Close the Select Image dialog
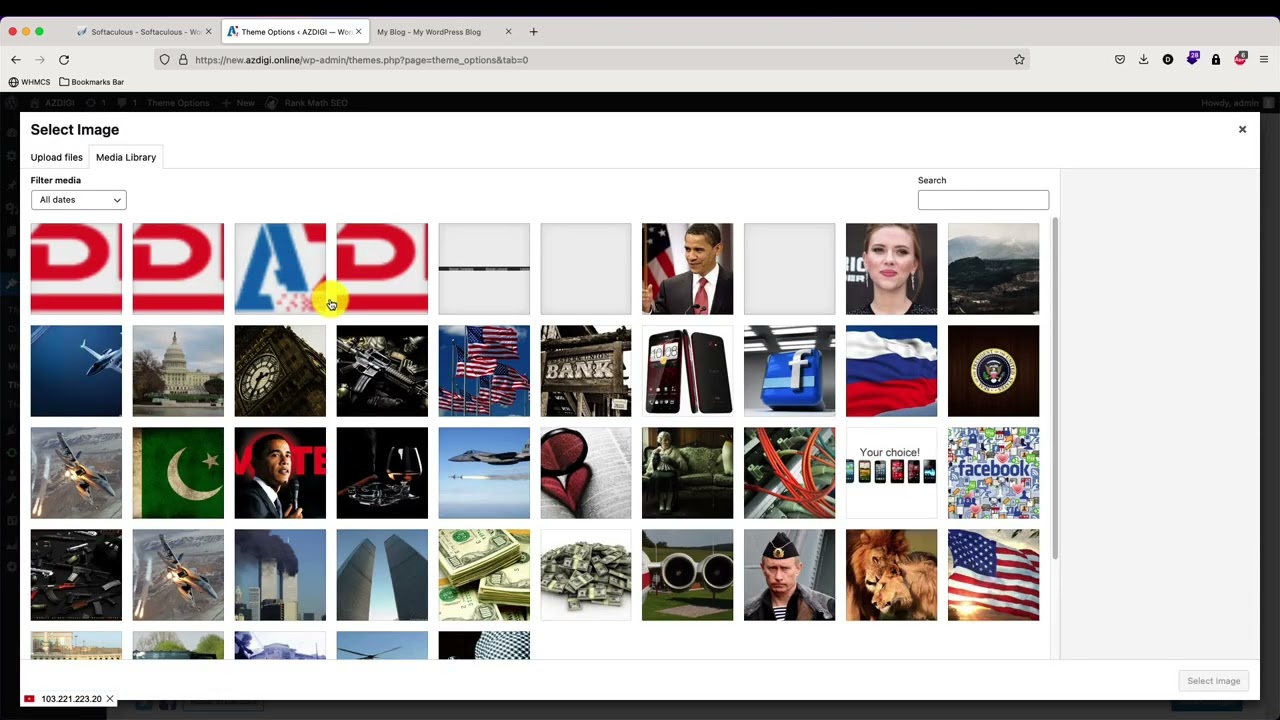 tap(1242, 129)
